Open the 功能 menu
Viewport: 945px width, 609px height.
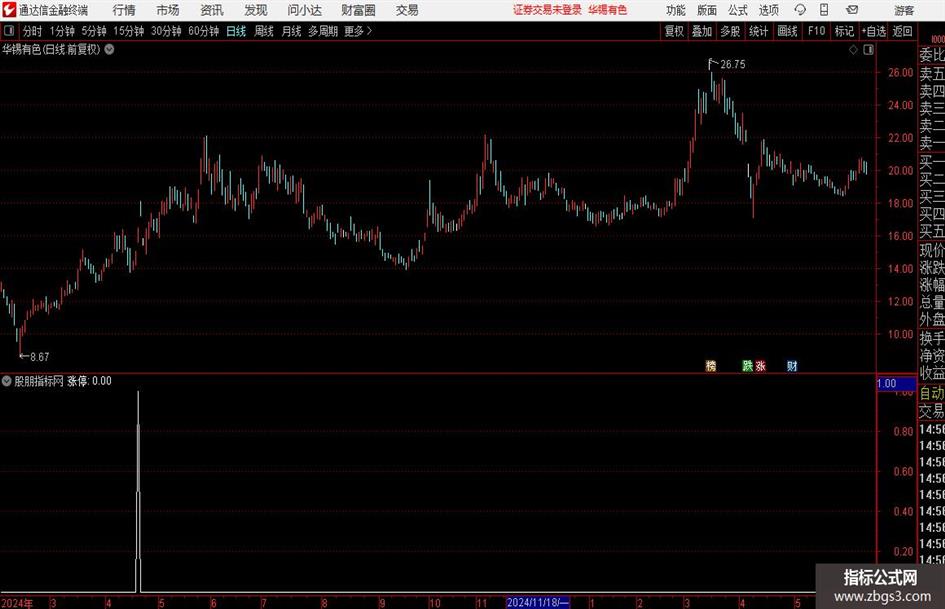[676, 10]
